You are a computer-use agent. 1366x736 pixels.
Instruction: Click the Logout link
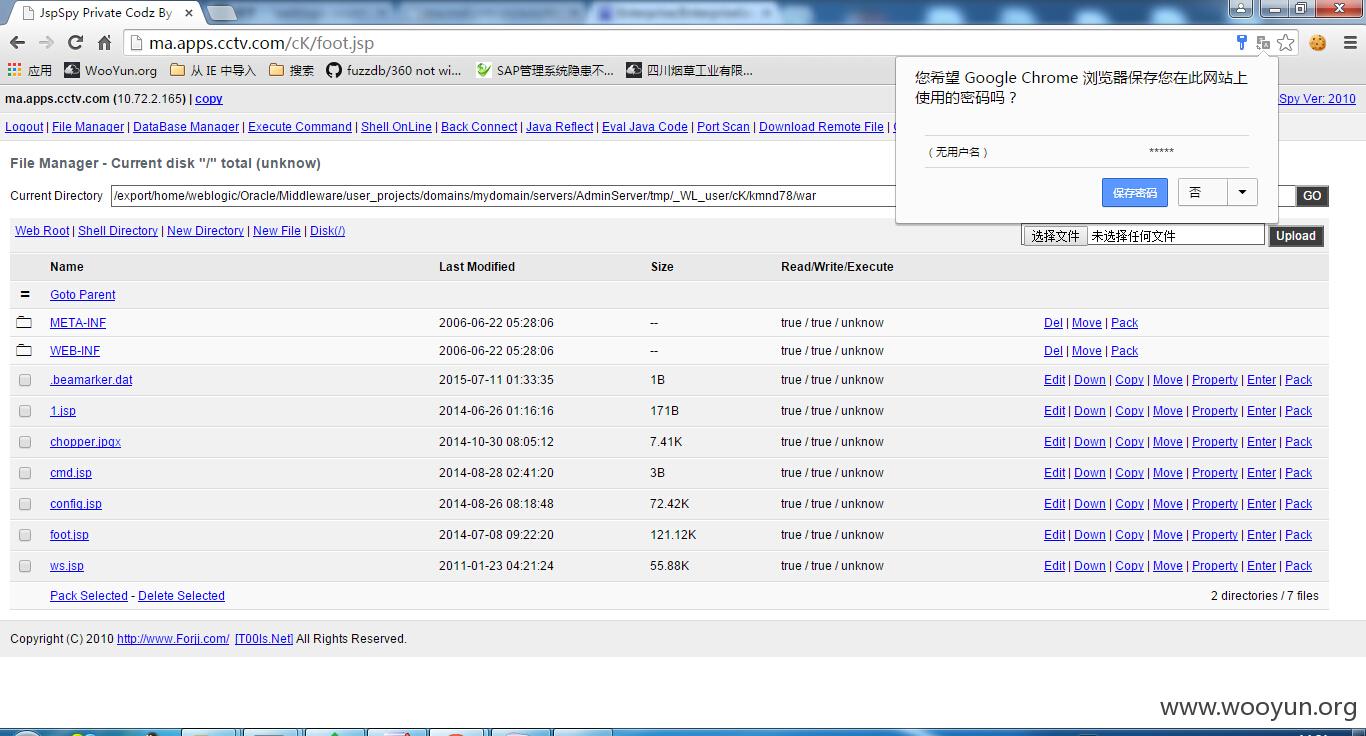24,127
